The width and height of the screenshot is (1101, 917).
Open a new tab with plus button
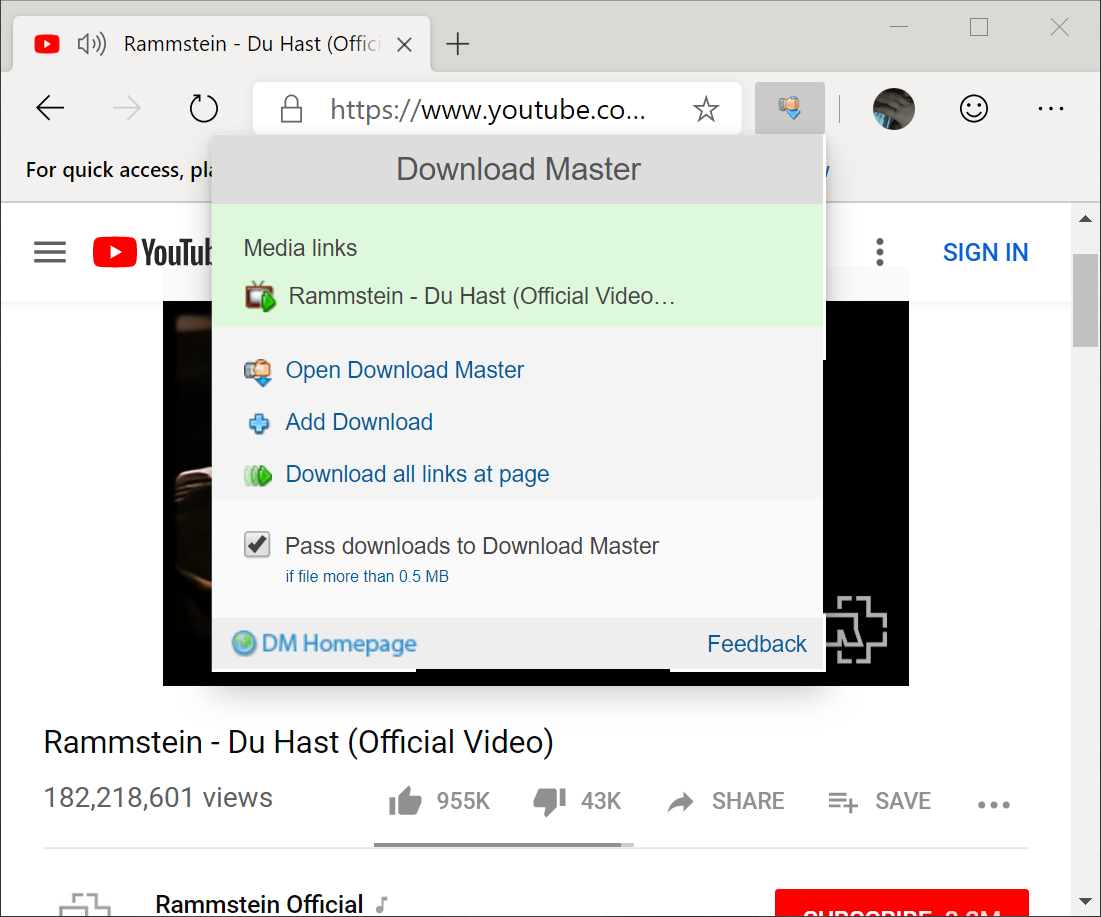(458, 44)
